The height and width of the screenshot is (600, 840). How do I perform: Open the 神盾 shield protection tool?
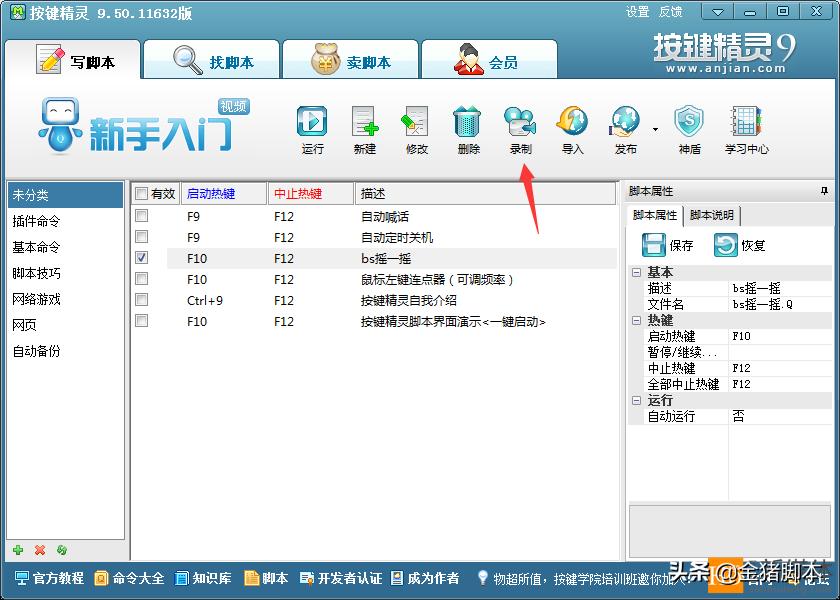coord(688,125)
